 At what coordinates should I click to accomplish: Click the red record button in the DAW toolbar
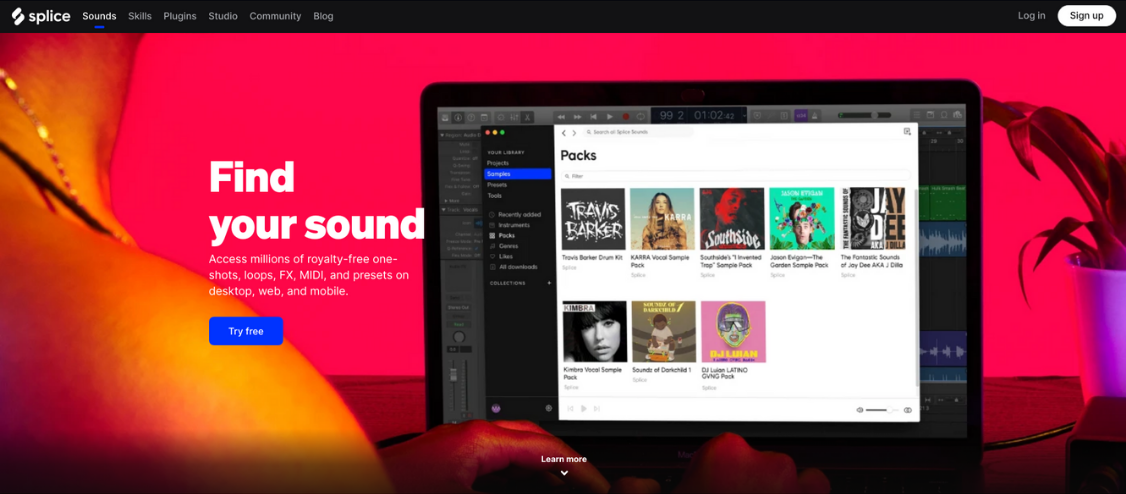pos(626,117)
